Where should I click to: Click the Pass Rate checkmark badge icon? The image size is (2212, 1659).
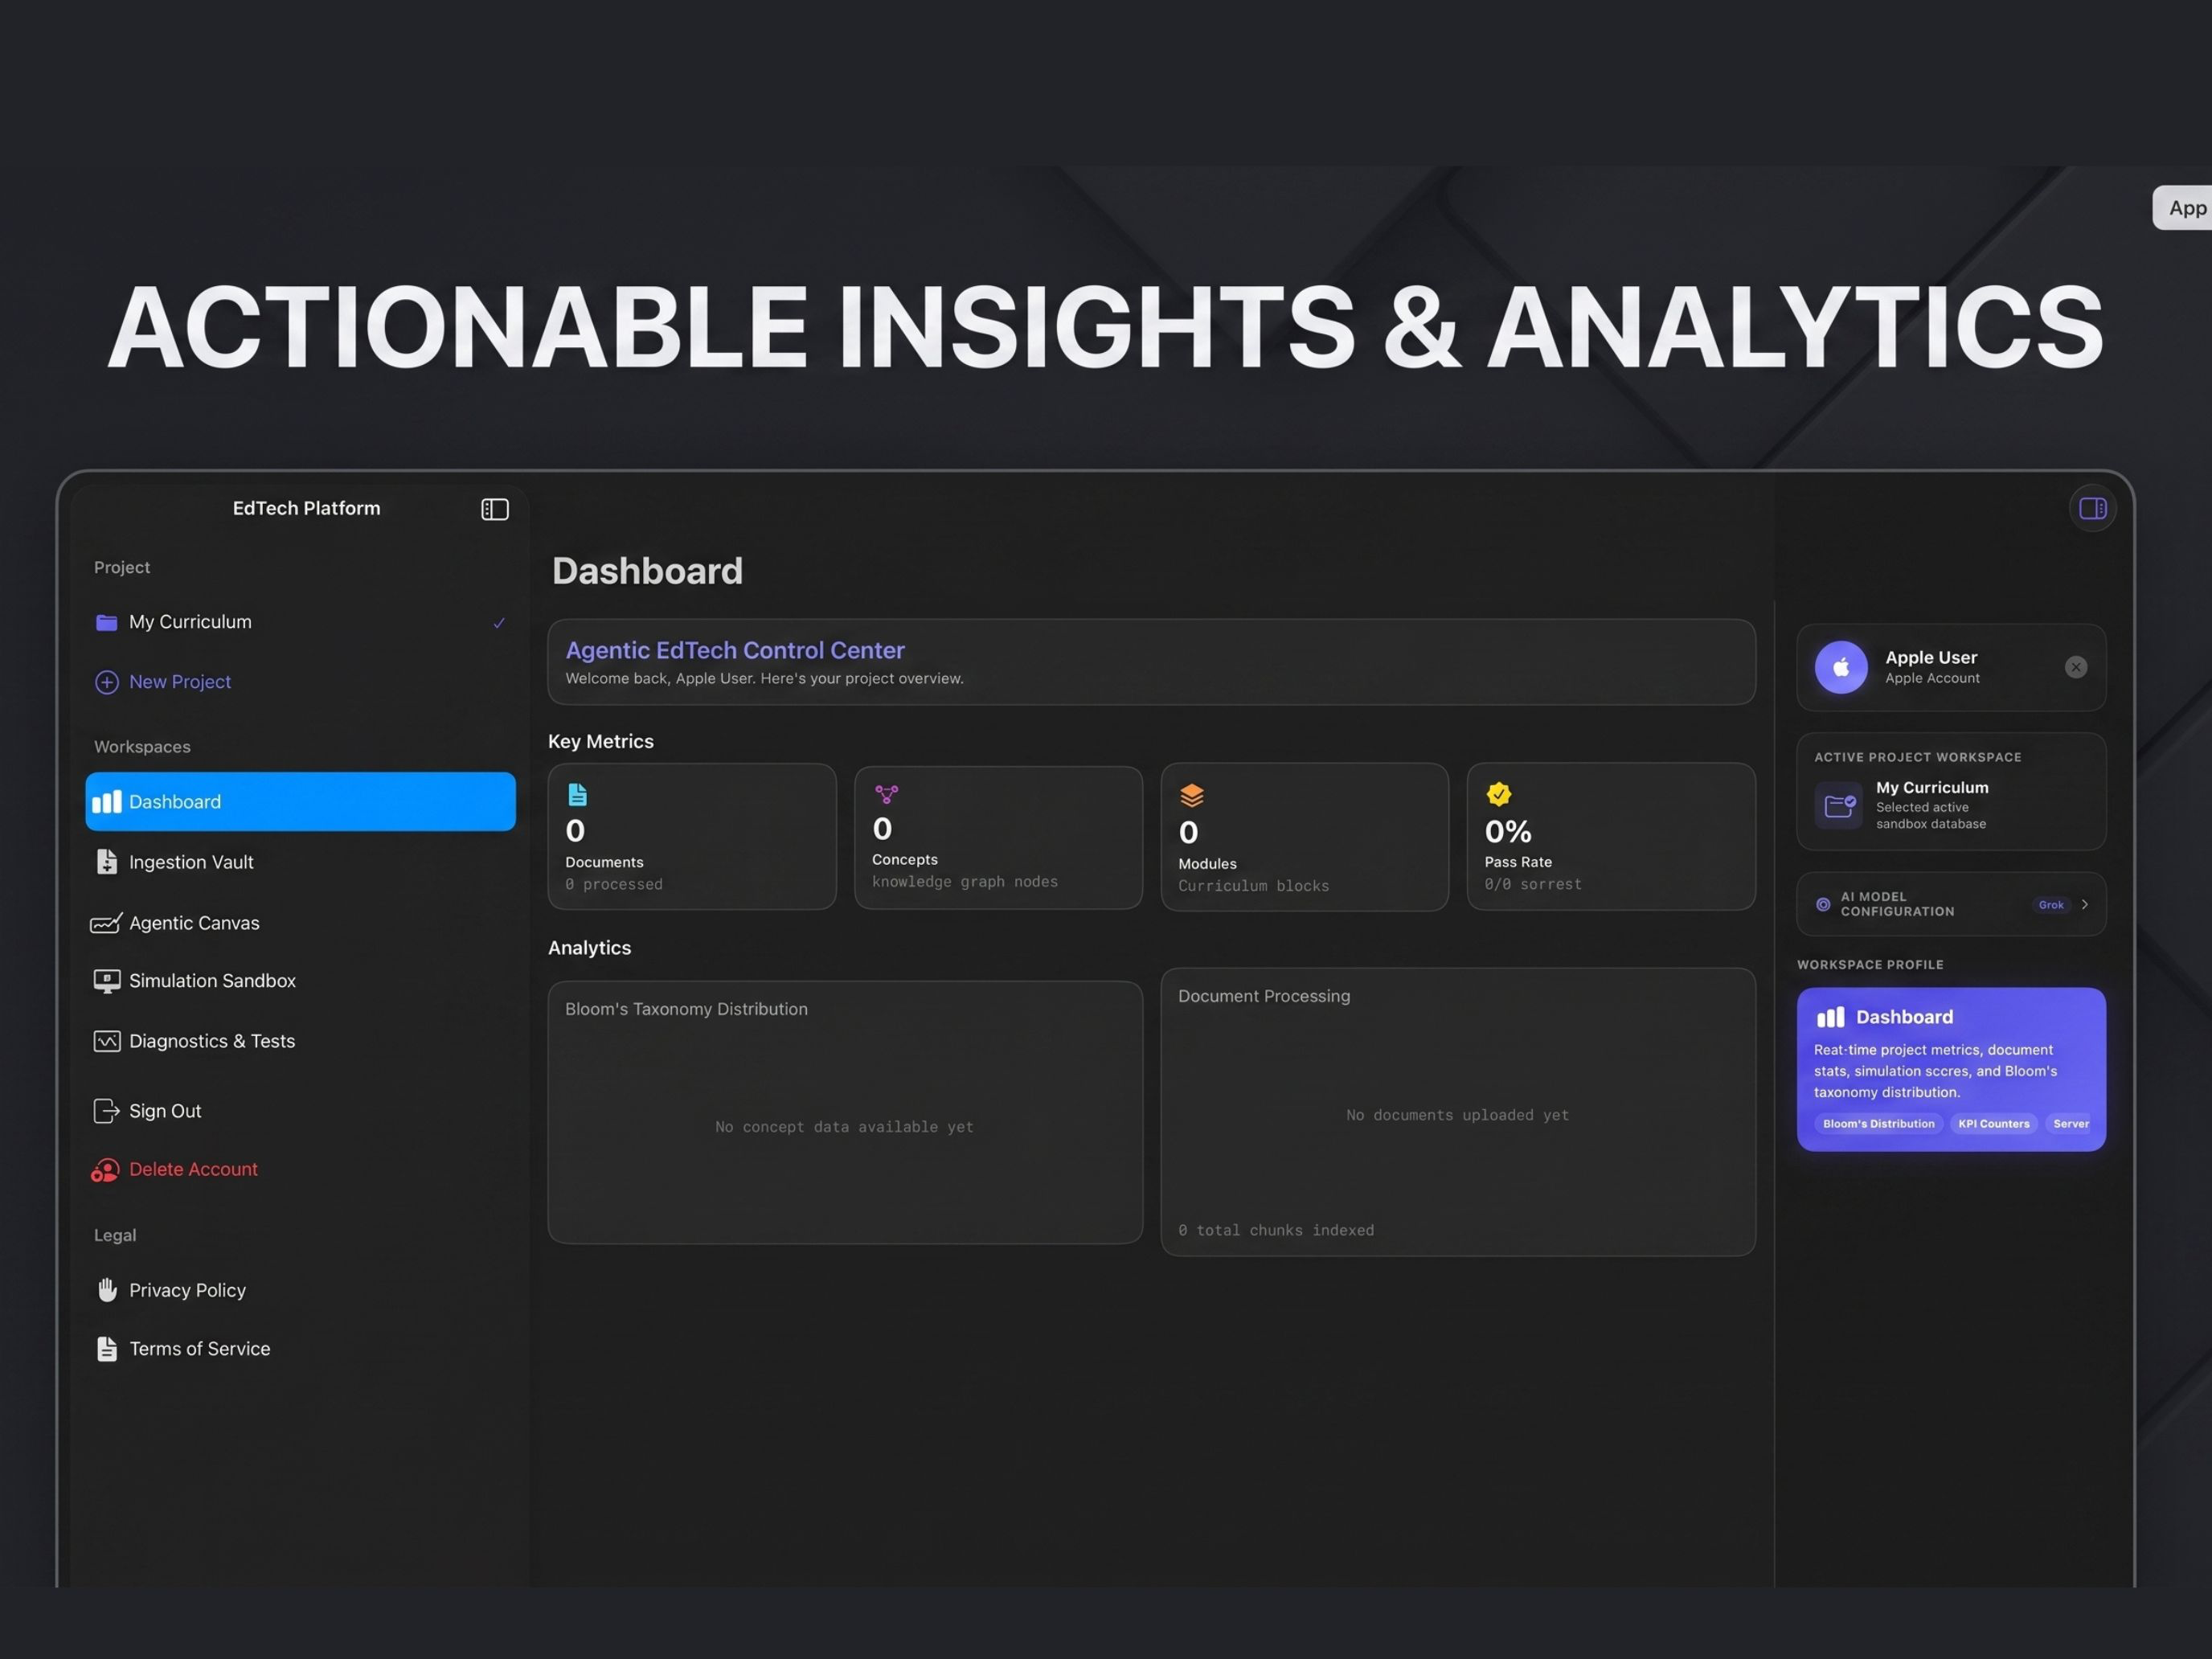tap(1498, 794)
